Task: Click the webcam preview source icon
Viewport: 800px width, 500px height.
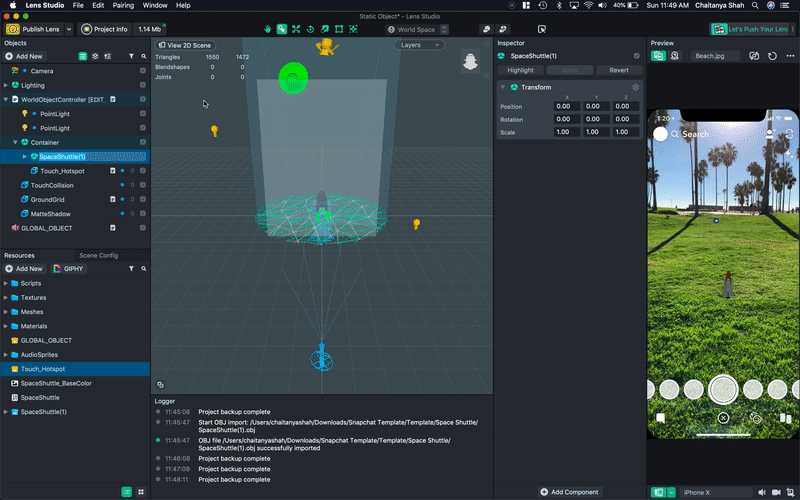Action: tap(675, 56)
